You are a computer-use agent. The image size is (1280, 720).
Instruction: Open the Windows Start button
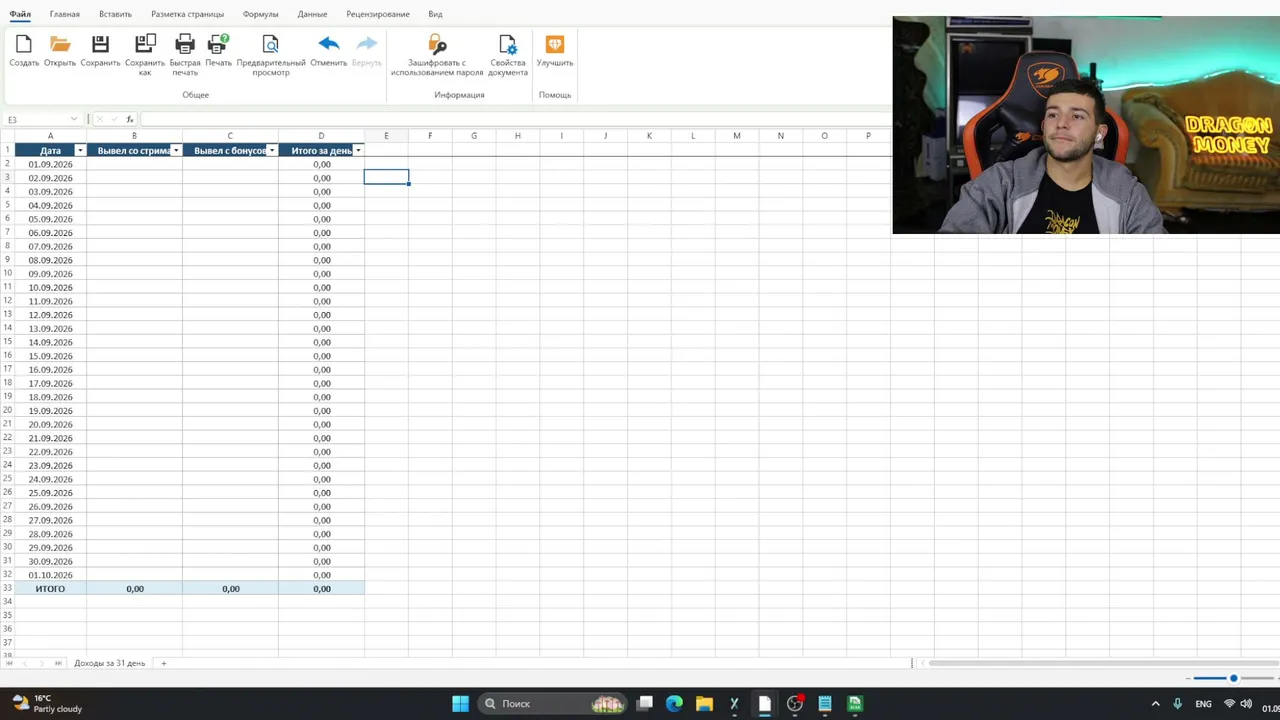pyautogui.click(x=460, y=704)
